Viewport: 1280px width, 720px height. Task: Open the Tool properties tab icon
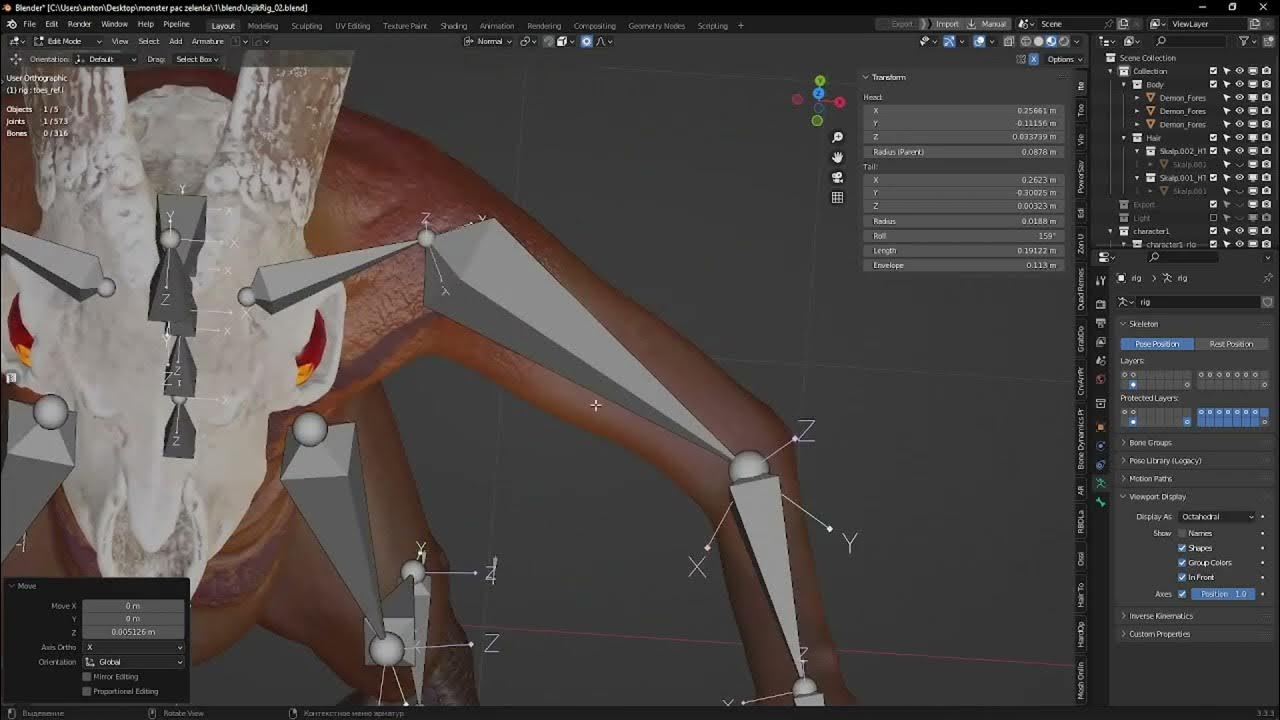point(1101,280)
